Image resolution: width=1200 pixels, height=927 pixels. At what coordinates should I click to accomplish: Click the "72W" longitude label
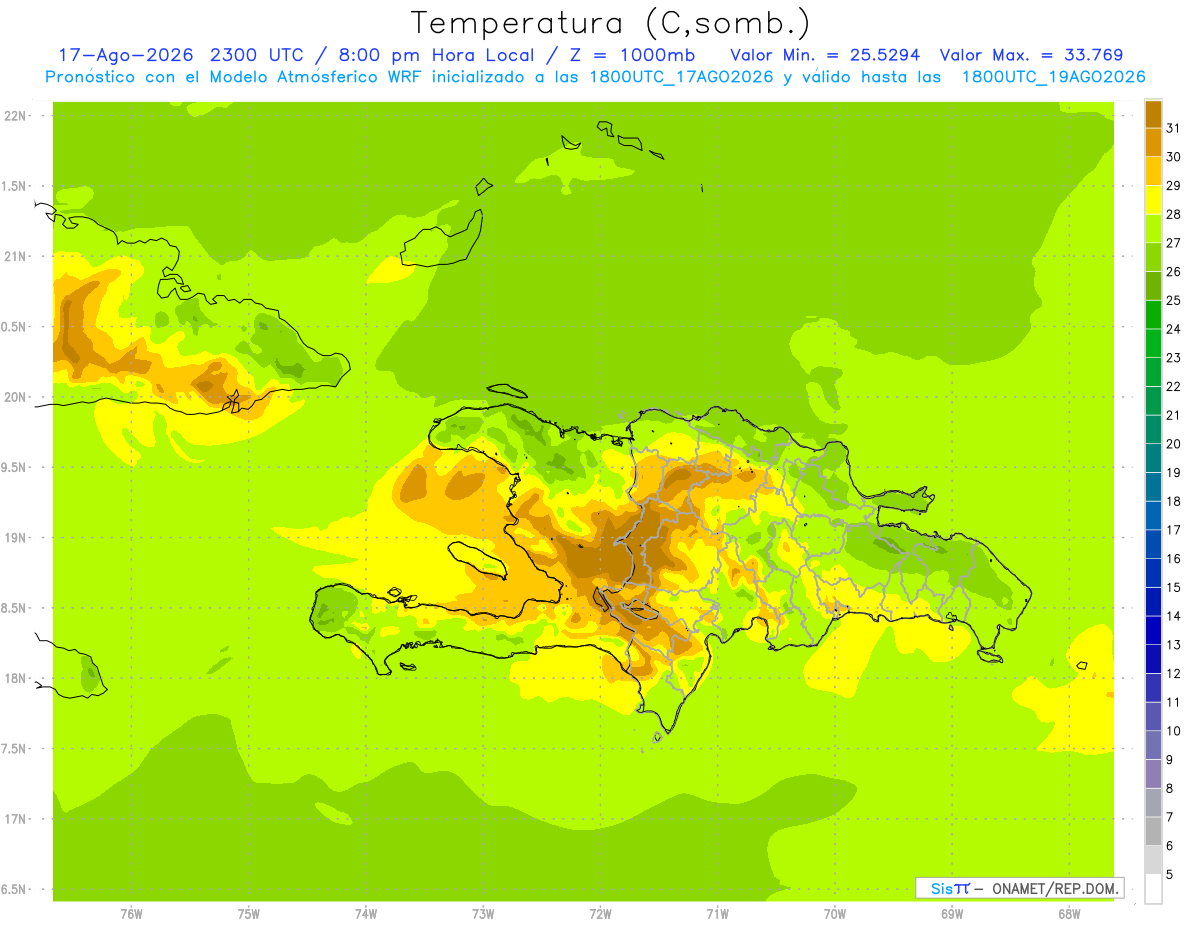[x=600, y=913]
